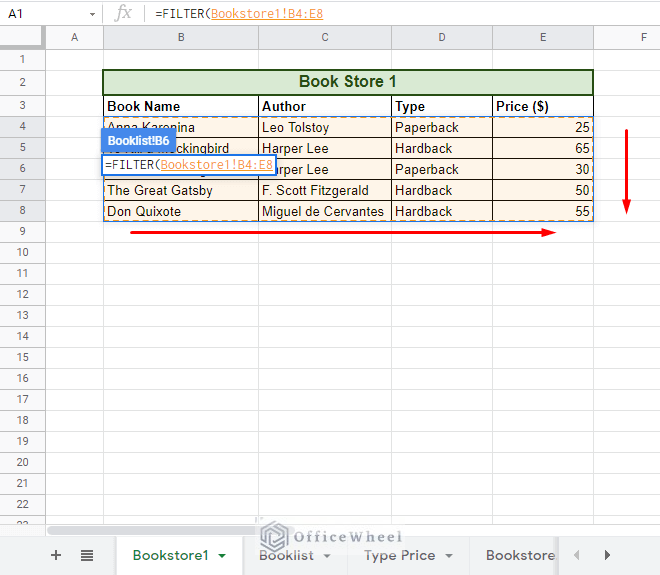Select the Bookstore1 sheet tab
The image size is (660, 575).
170,555
